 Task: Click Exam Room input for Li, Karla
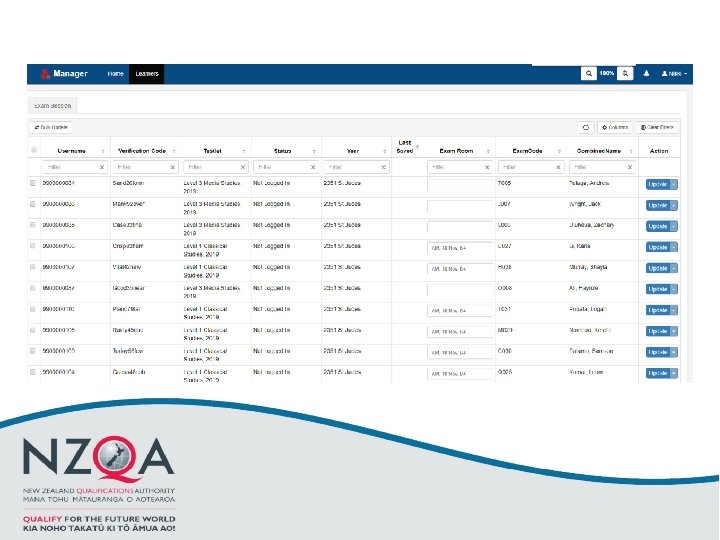tap(460, 248)
